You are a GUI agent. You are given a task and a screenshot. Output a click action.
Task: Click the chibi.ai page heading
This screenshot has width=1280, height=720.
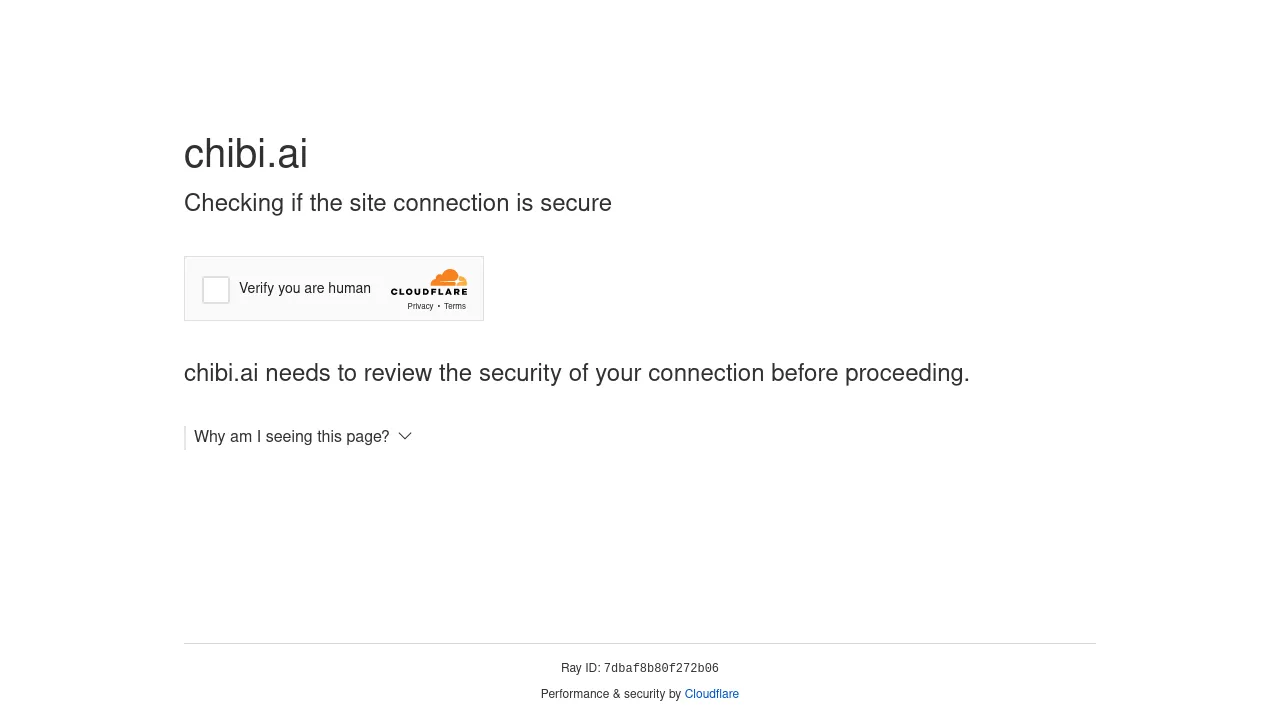(x=246, y=154)
